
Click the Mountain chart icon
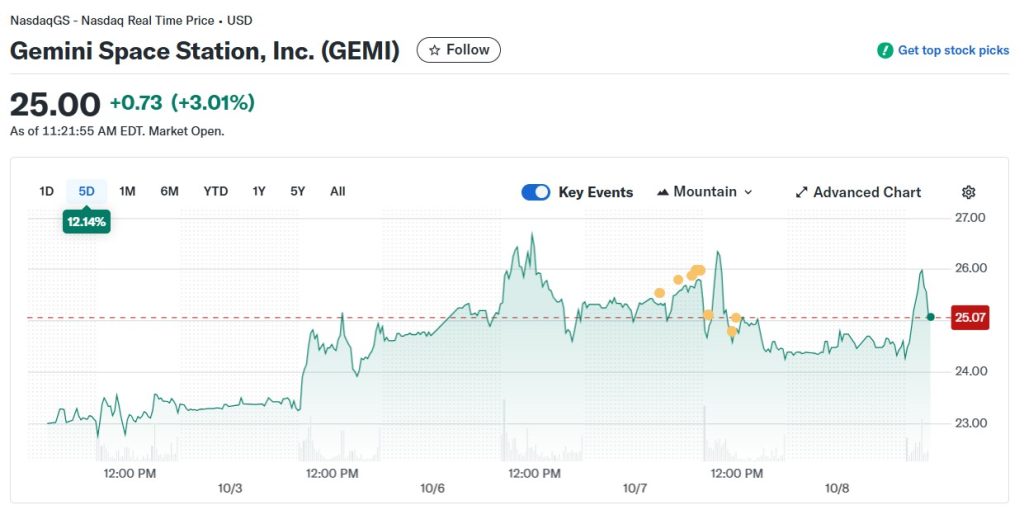[663, 192]
